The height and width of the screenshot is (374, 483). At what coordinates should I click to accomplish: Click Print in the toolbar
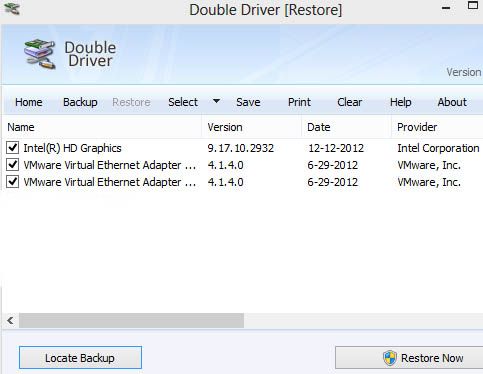tap(299, 102)
